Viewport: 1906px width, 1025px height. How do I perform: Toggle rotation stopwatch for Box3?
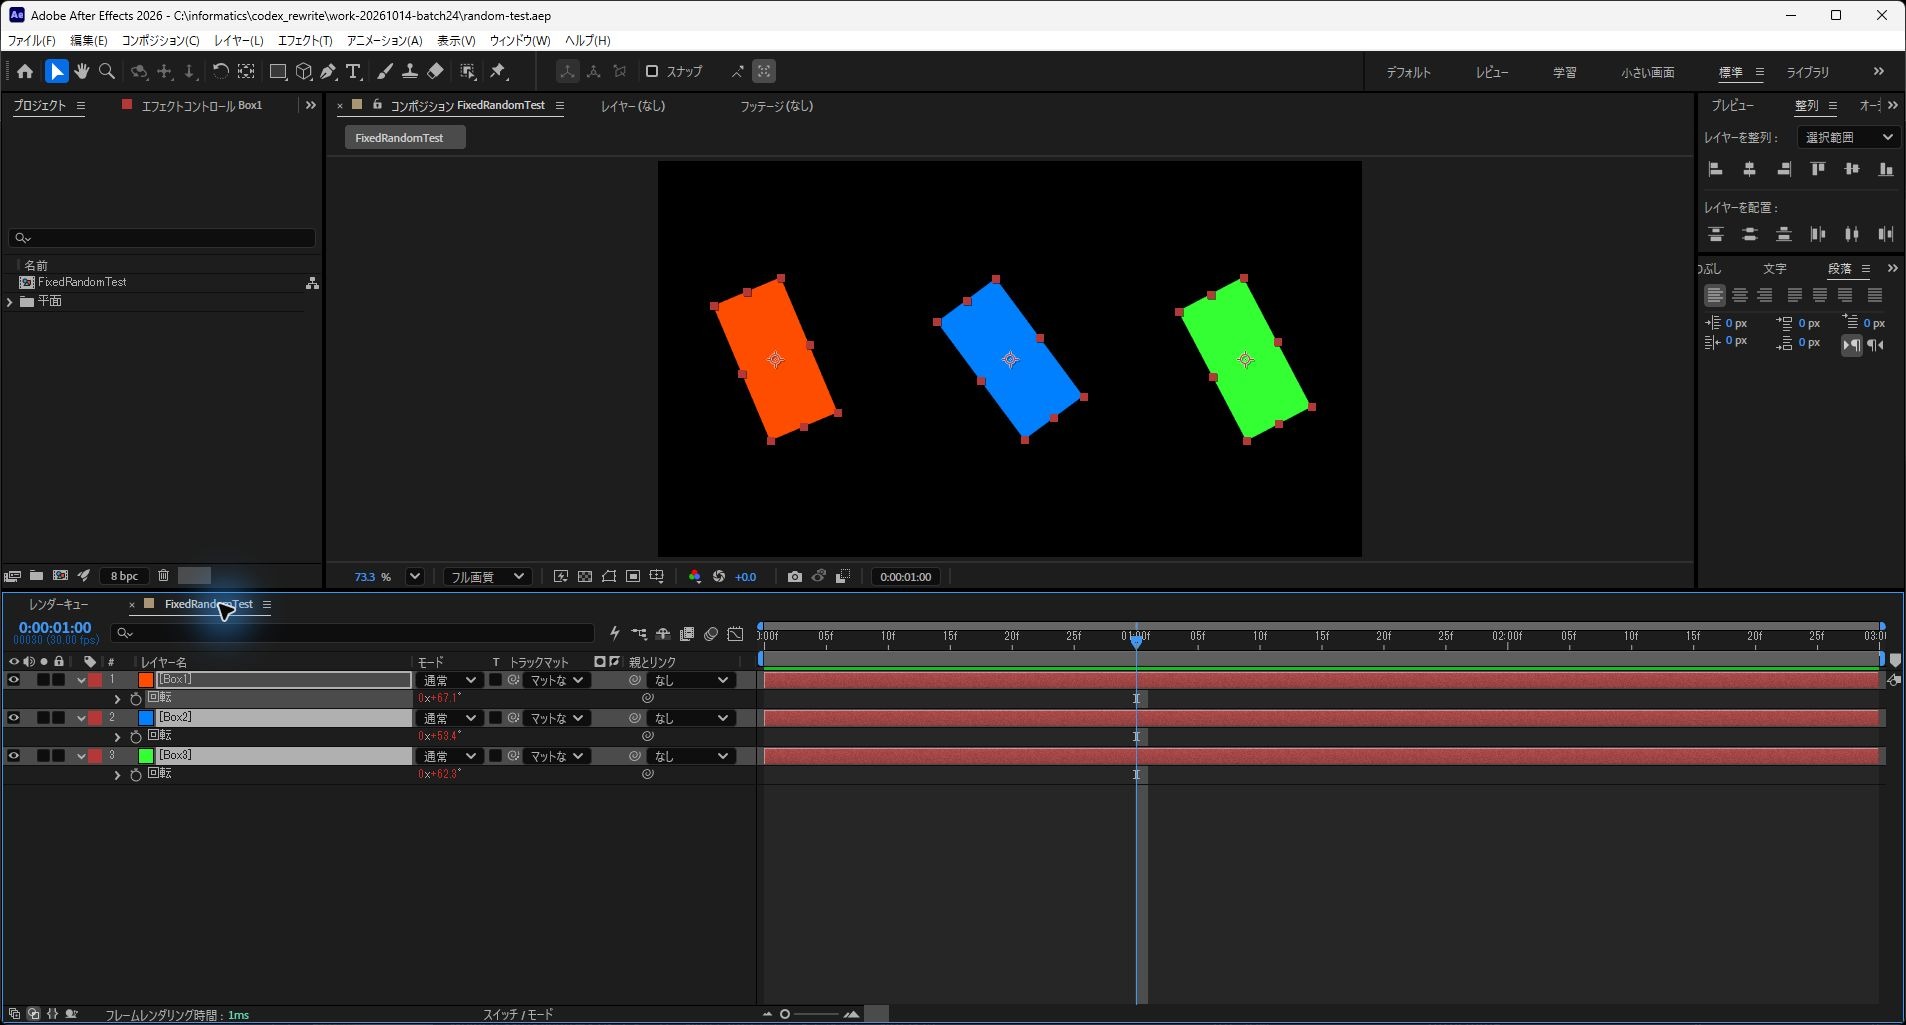[136, 774]
